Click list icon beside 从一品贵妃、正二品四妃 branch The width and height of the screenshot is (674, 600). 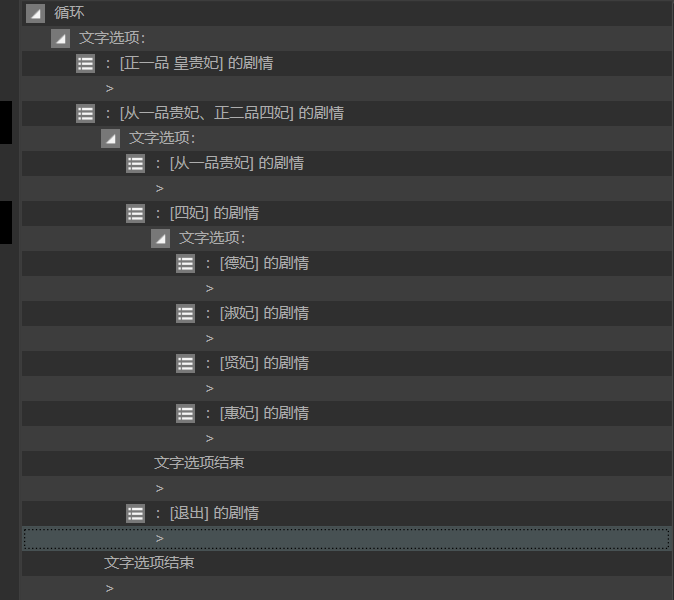[85, 113]
